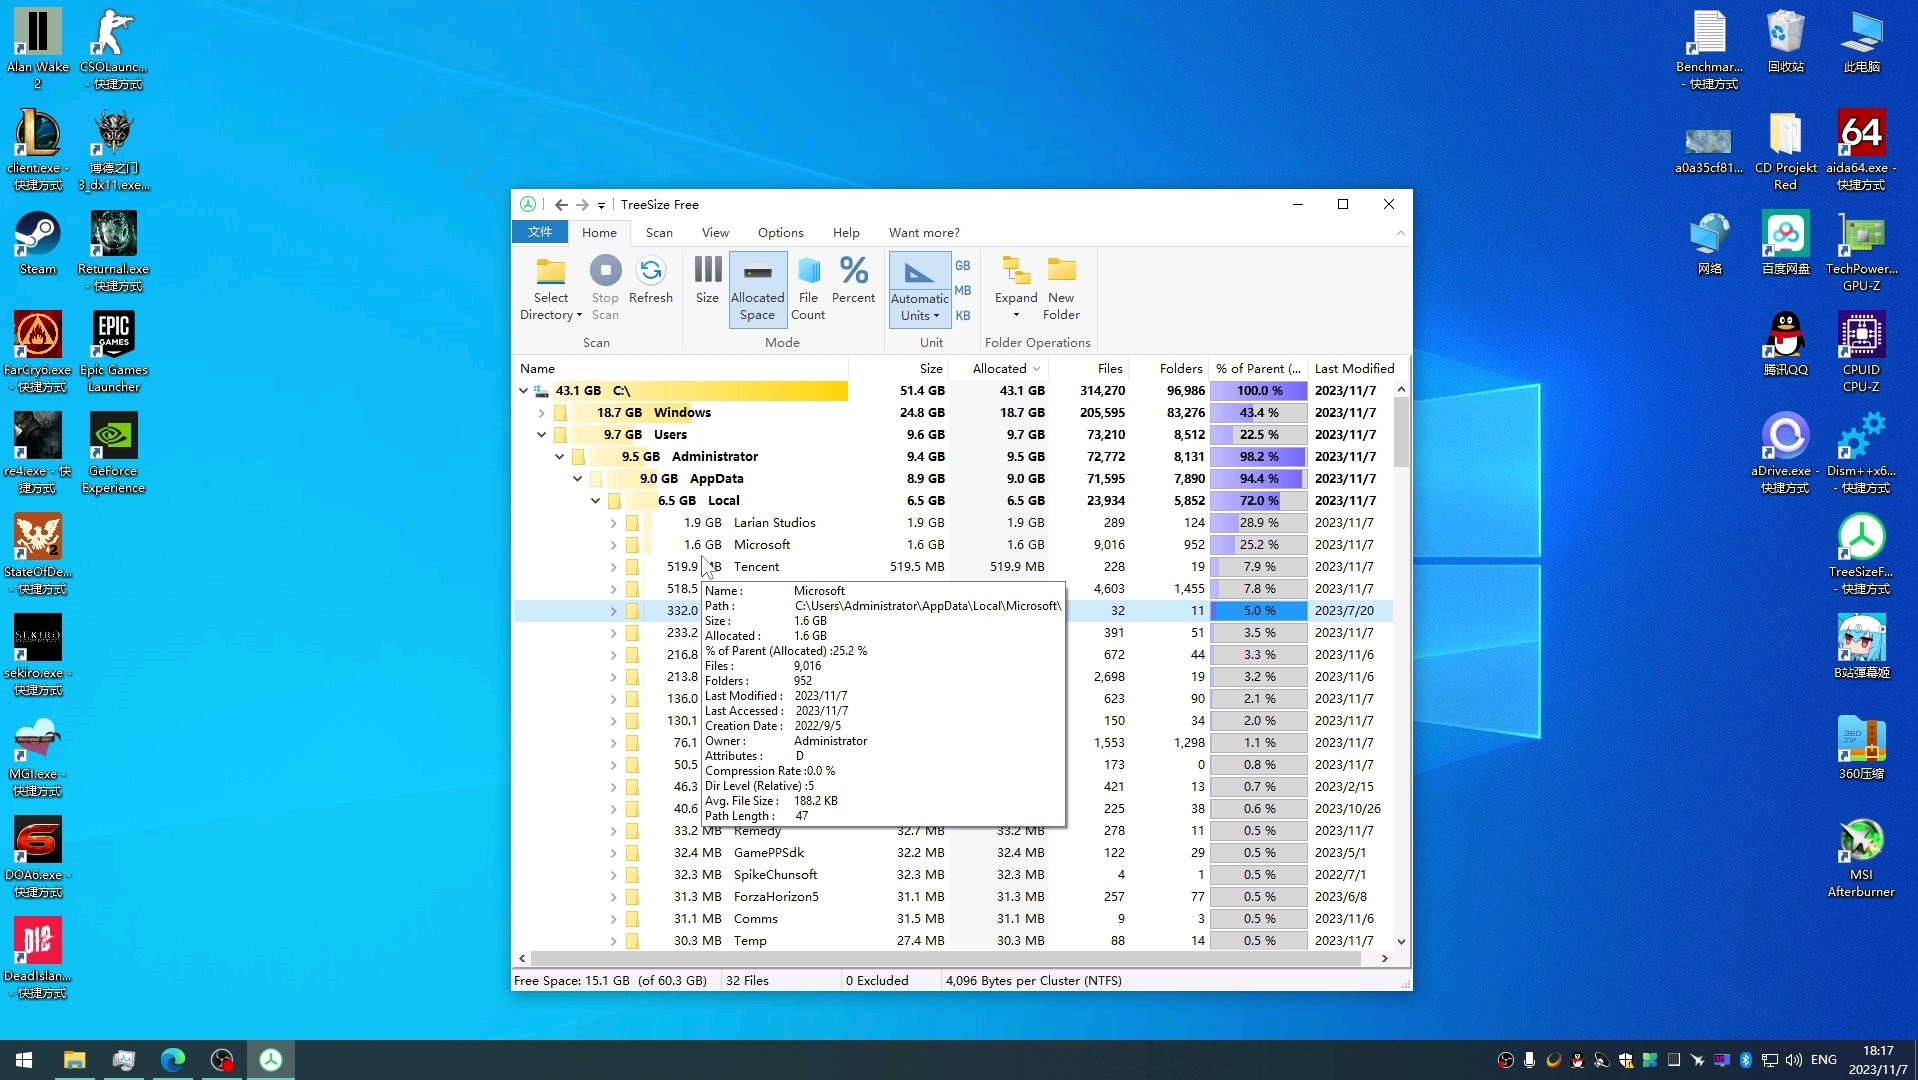Sort by the Name column header
The image size is (1918, 1080).
coord(680,369)
